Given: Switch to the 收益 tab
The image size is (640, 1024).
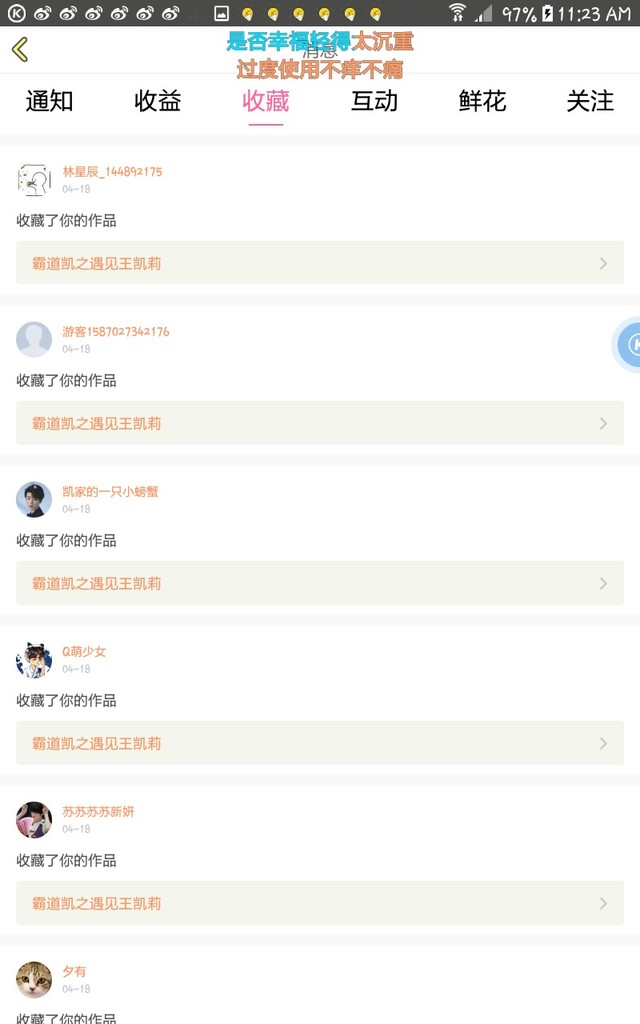Looking at the screenshot, I should pos(157,101).
